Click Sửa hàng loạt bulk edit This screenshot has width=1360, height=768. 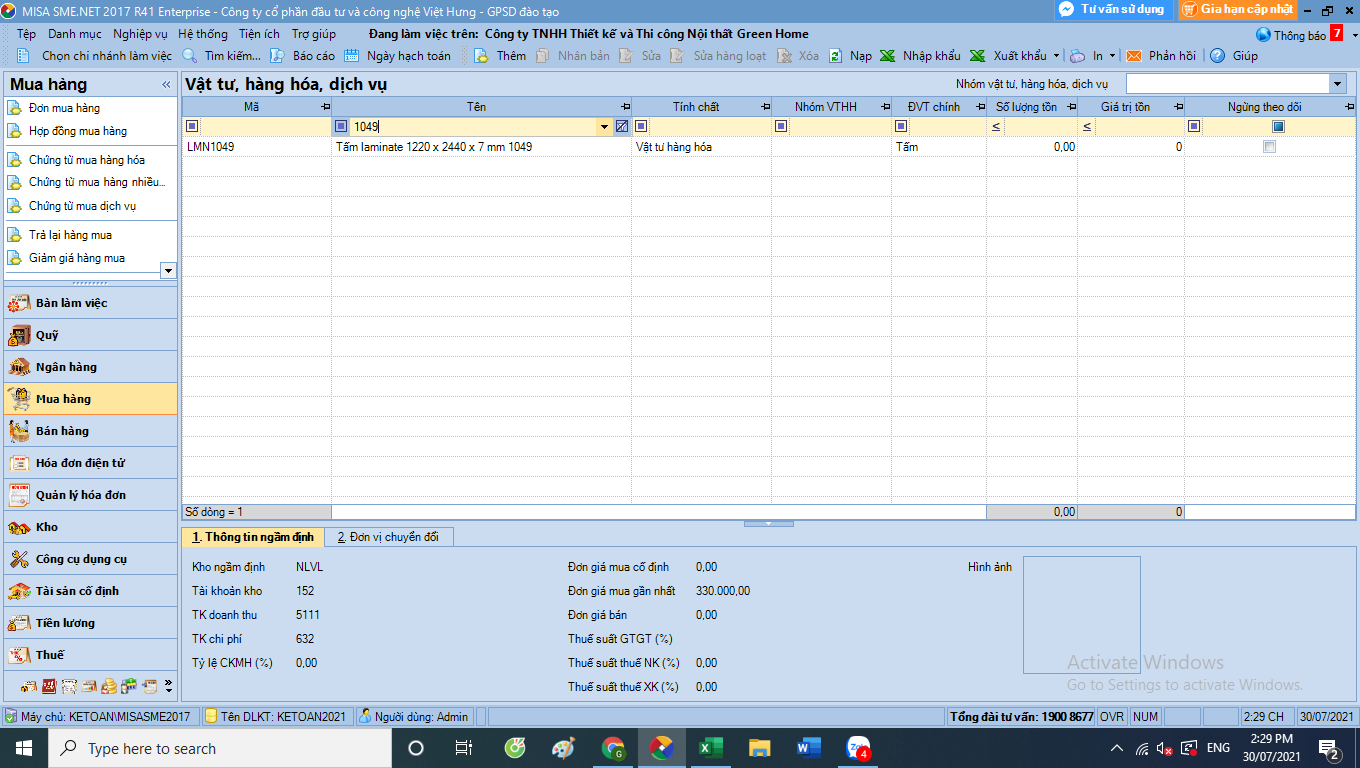(x=719, y=56)
